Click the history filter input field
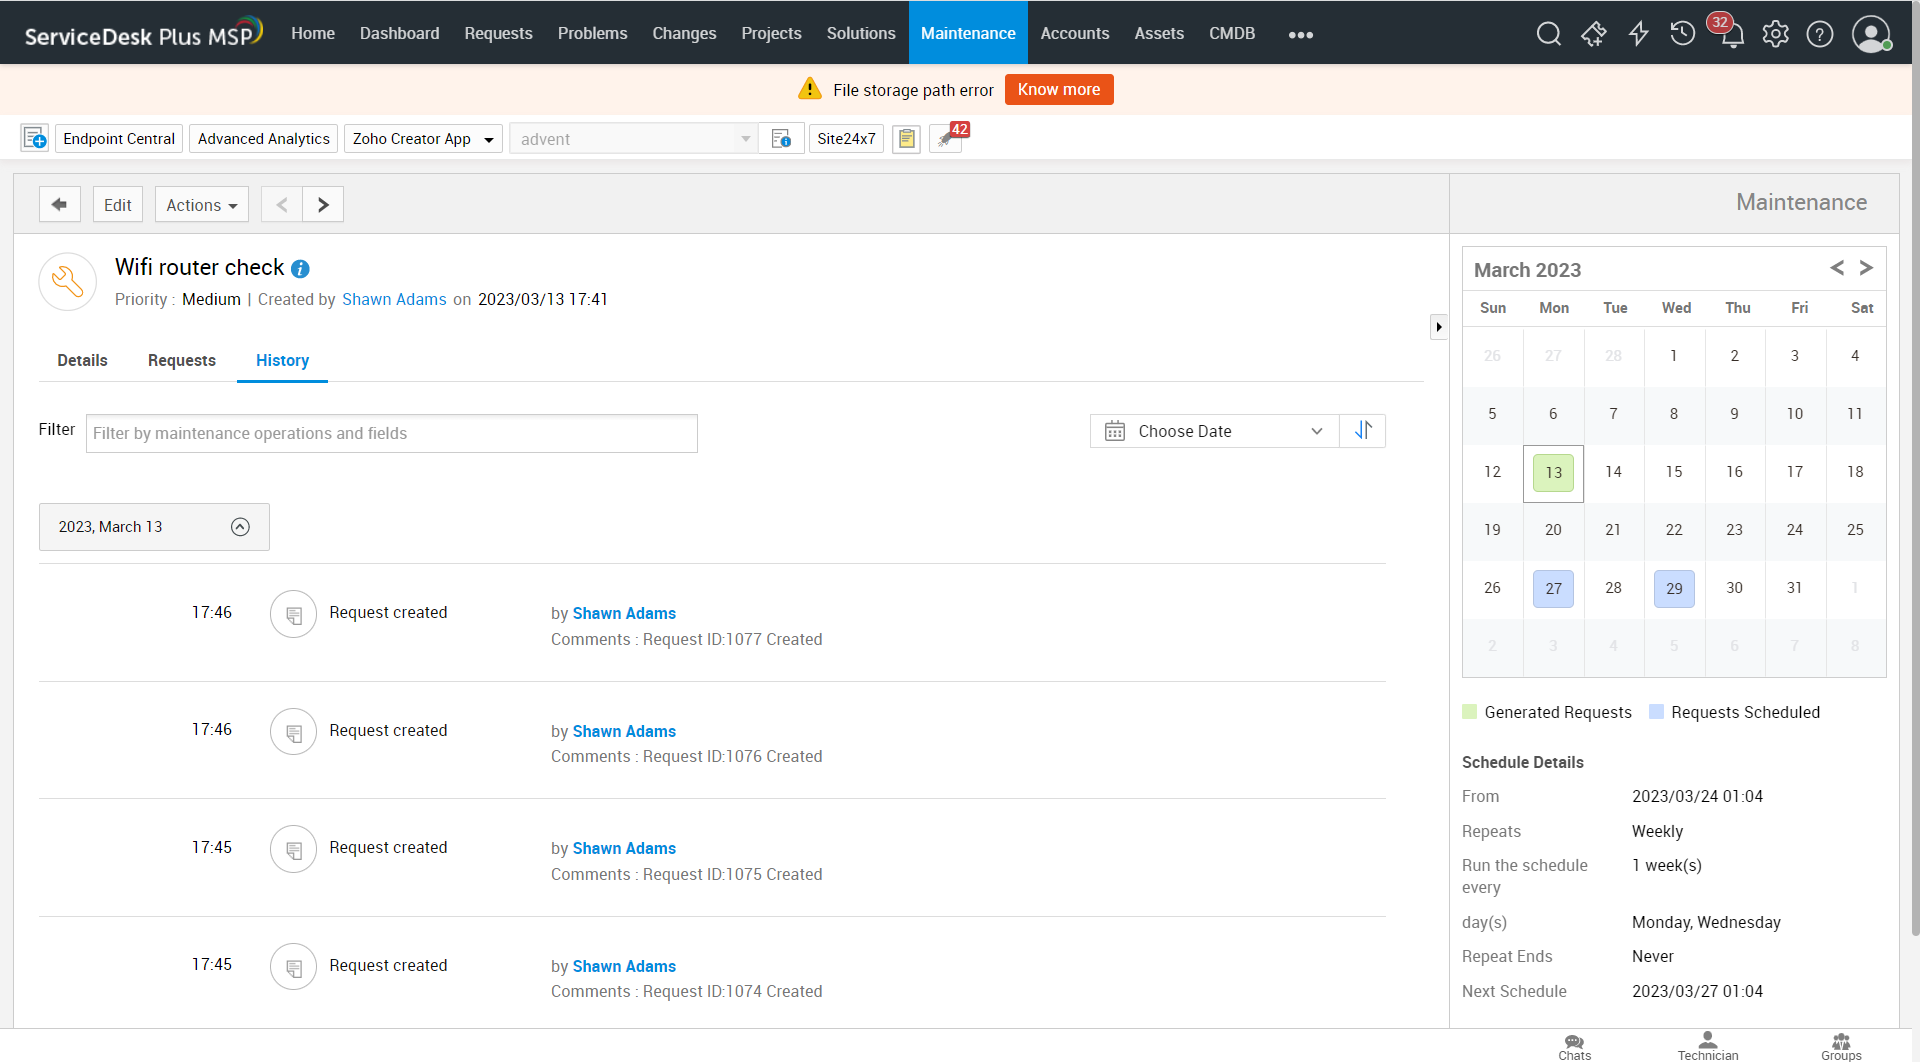This screenshot has width=1920, height=1062. pos(392,433)
